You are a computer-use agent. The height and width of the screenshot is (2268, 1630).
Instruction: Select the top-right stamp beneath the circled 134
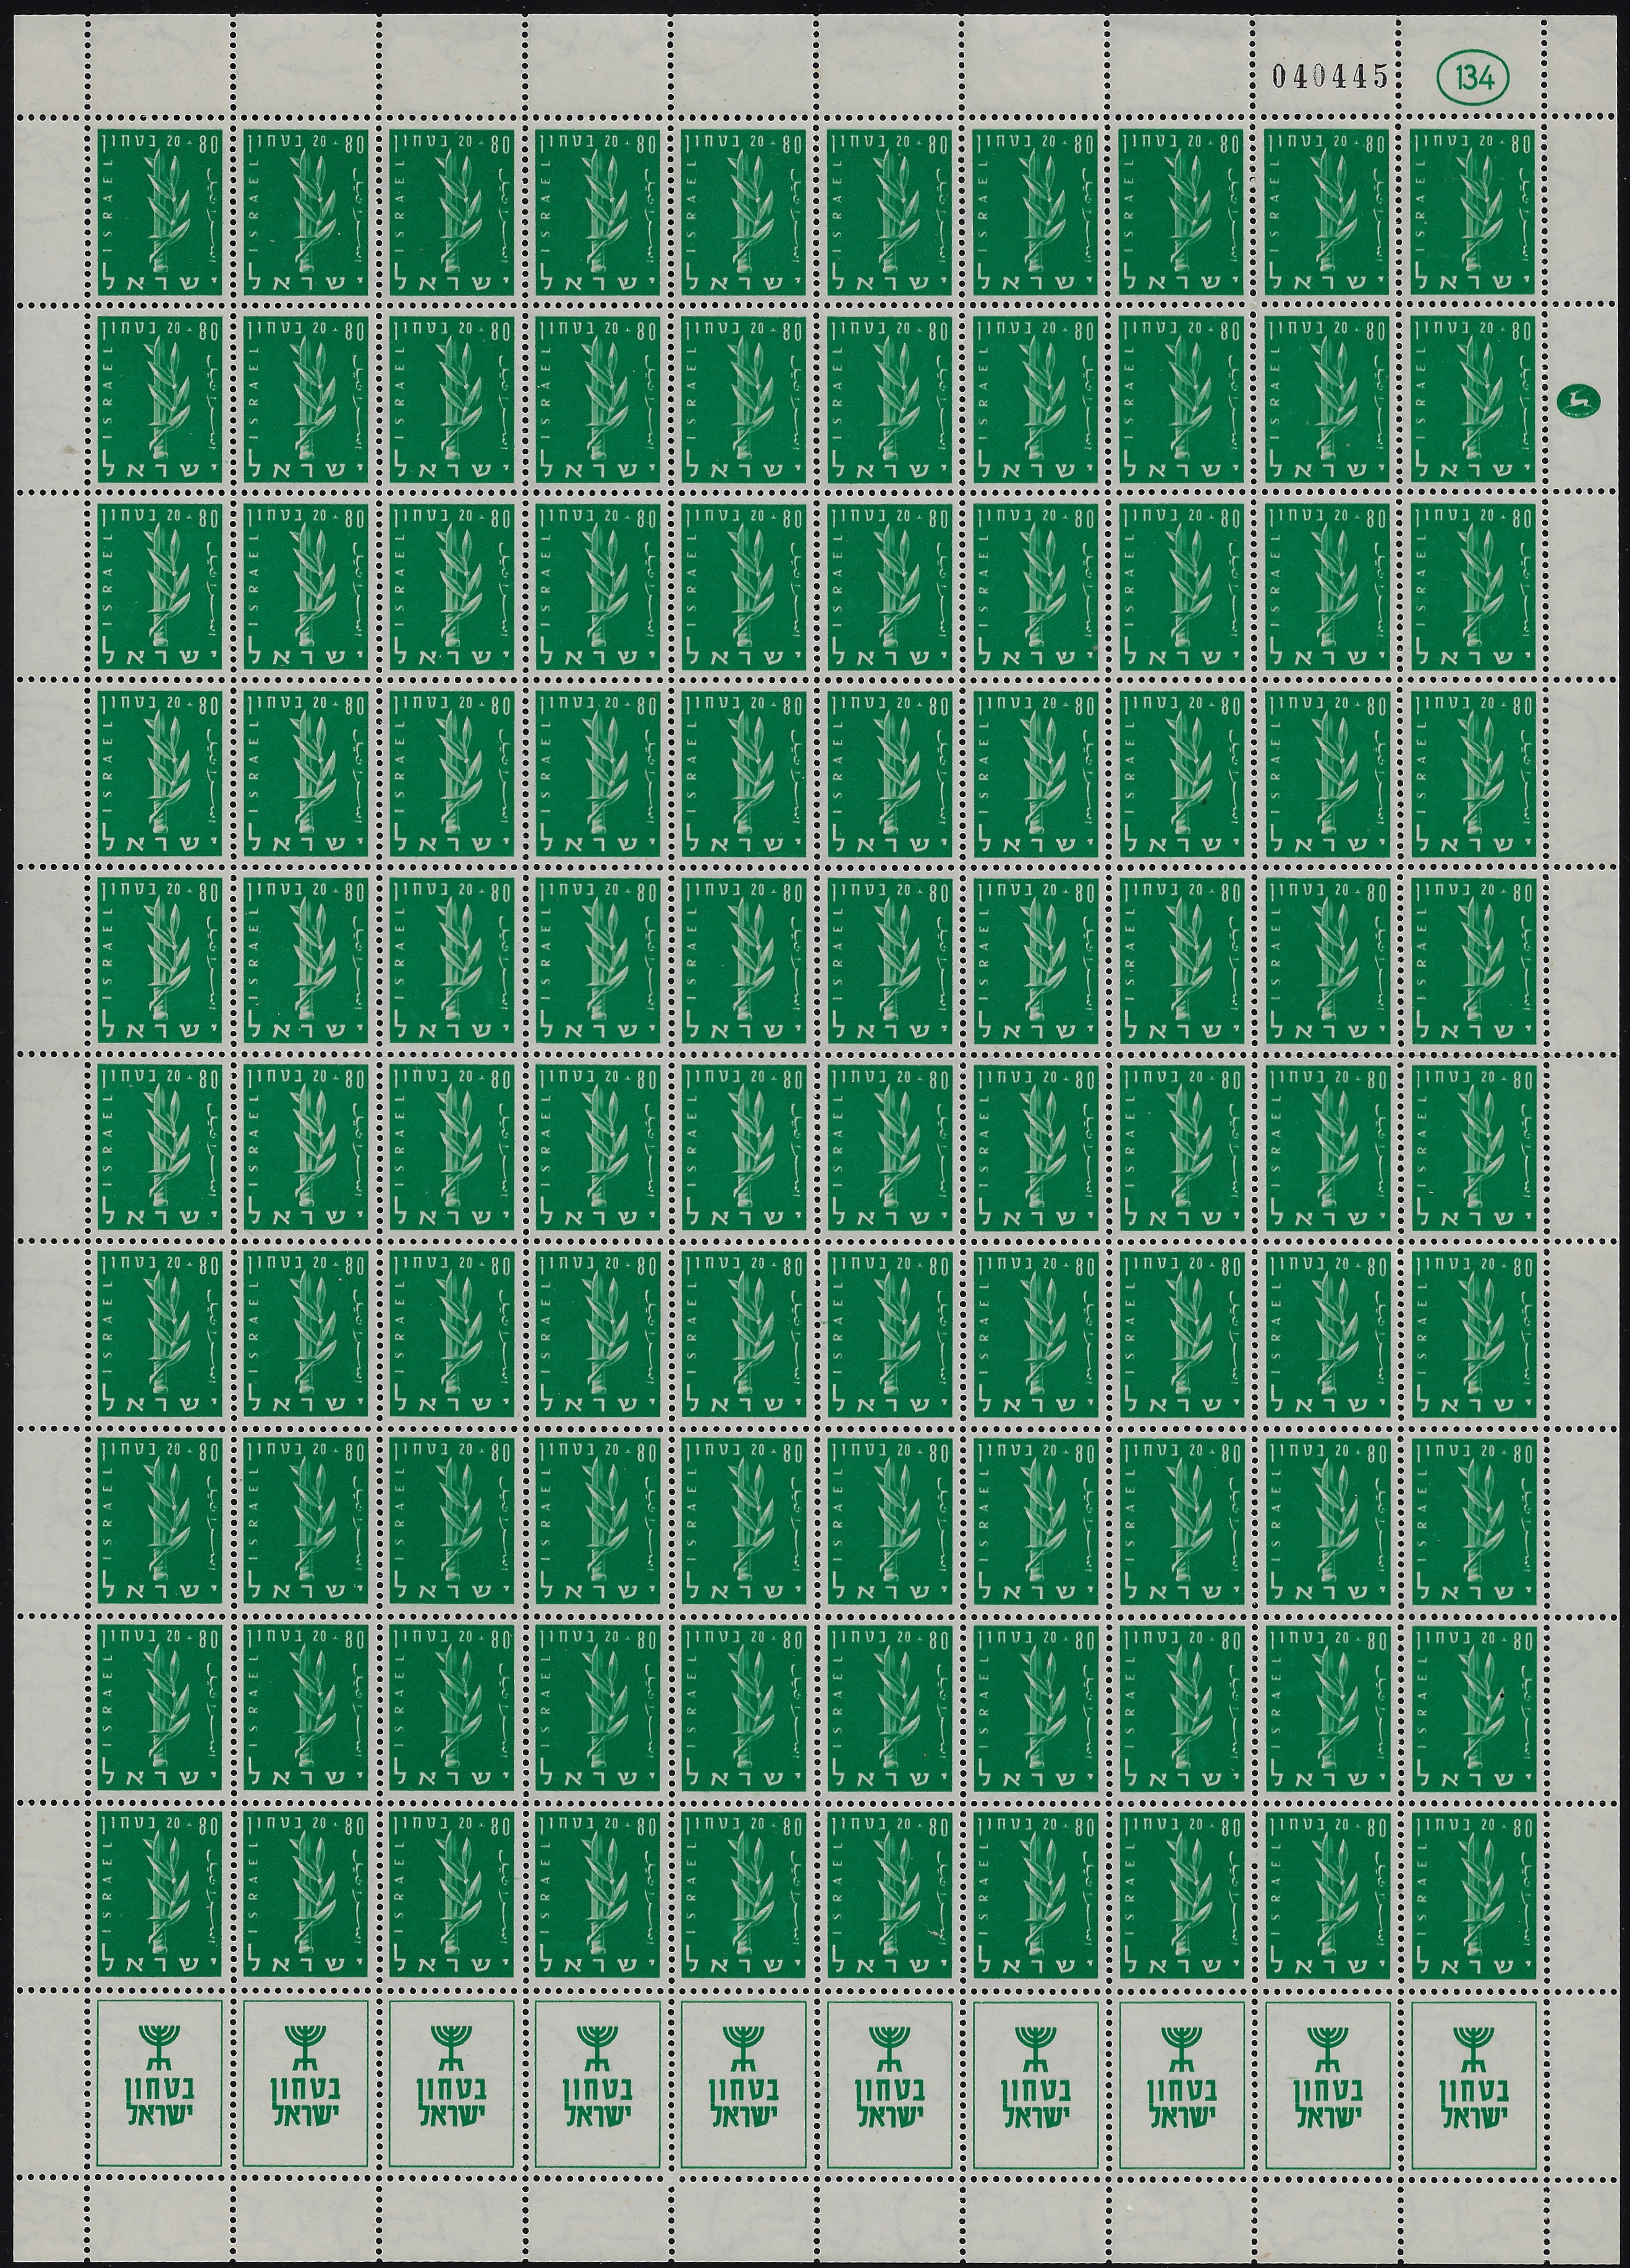coord(1472,211)
